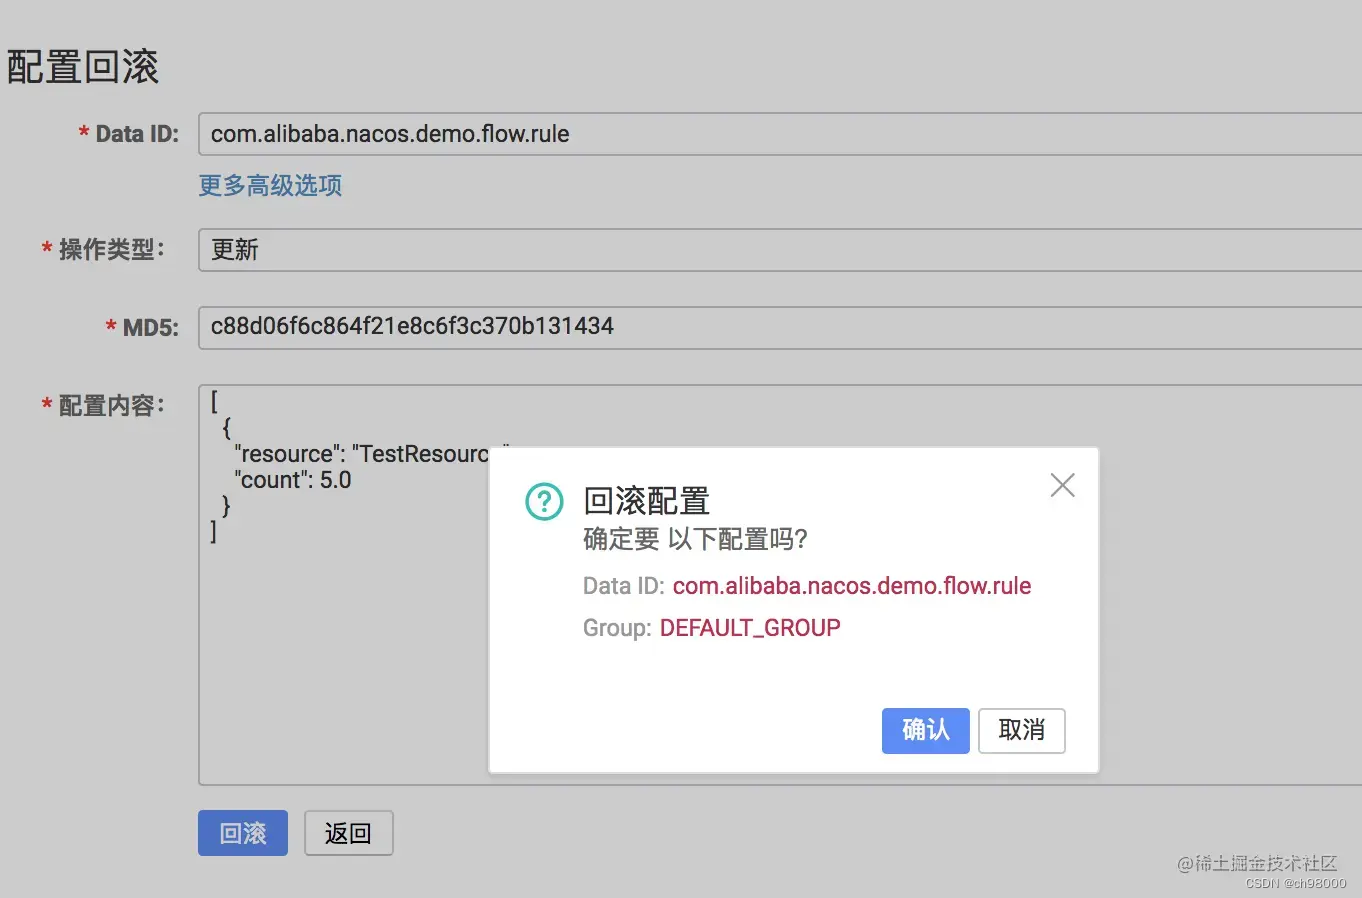Click the 确定要 以下配置吗? message
Screen dimensions: 1362x898
(x=695, y=540)
